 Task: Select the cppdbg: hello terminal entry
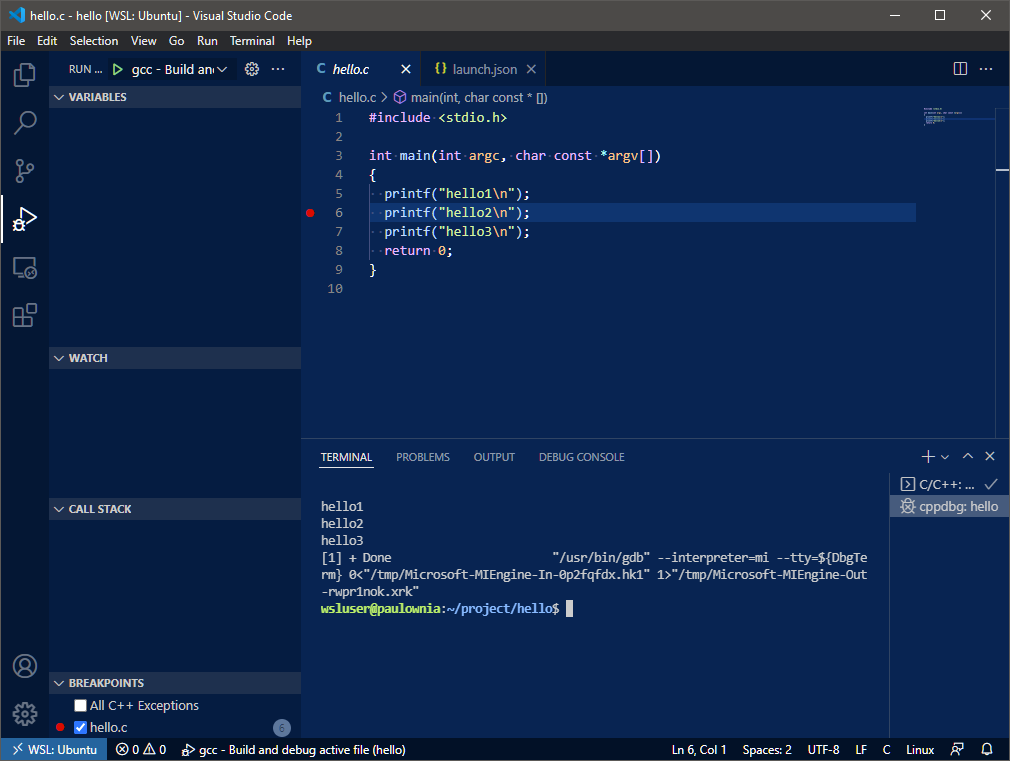tap(949, 506)
